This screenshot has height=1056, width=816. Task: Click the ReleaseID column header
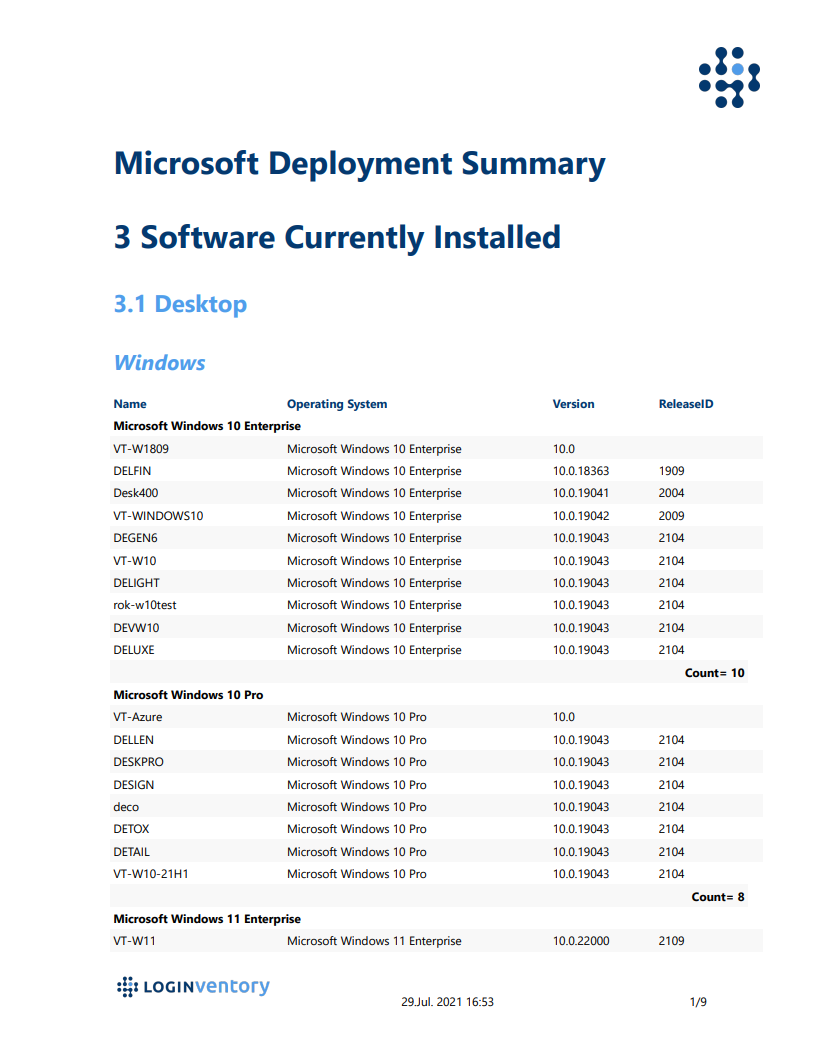pos(686,404)
